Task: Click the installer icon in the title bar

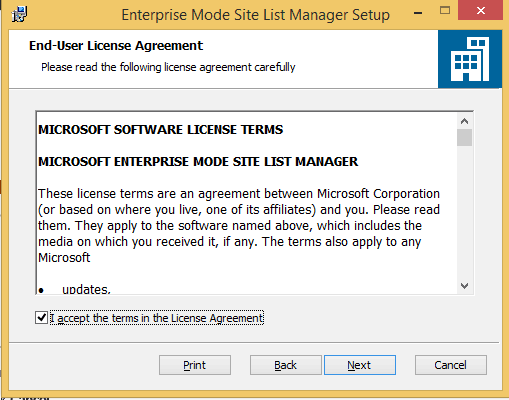Action: (x=19, y=14)
